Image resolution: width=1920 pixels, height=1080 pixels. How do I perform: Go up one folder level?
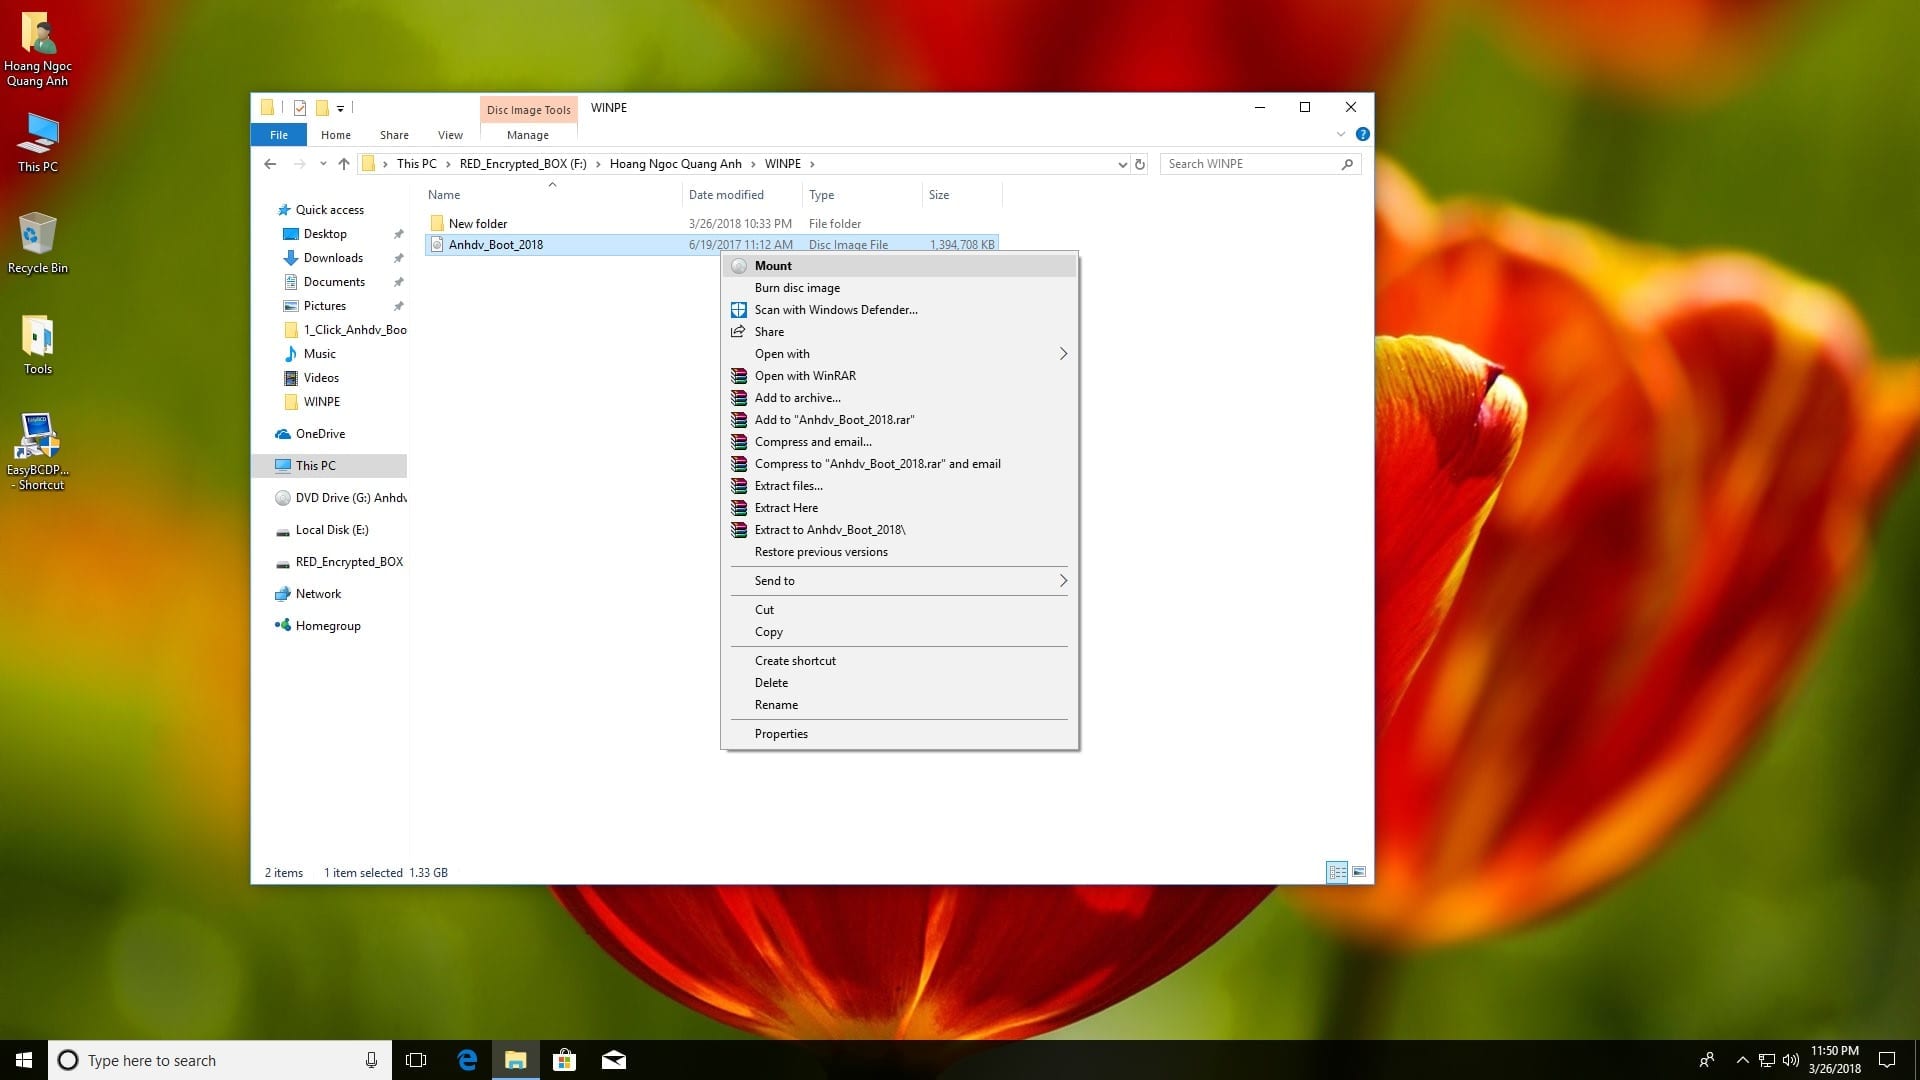[344, 164]
